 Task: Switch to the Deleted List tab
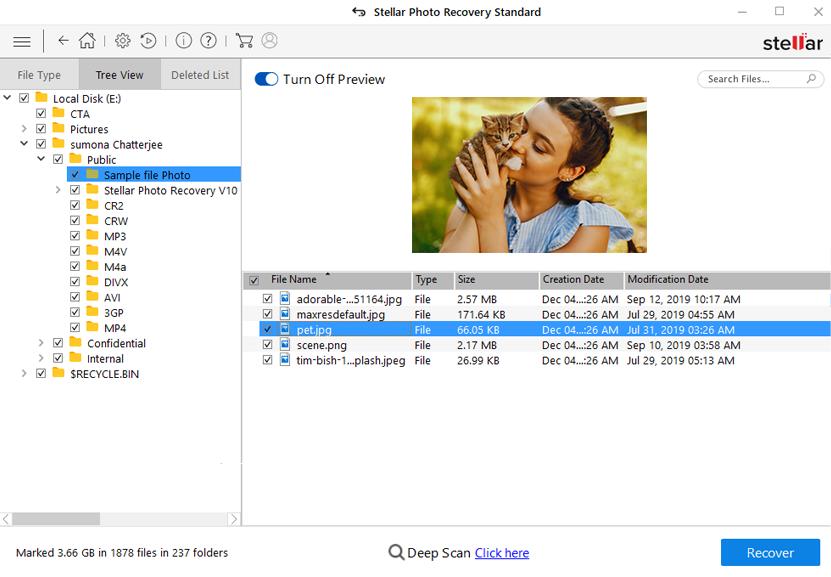point(200,75)
